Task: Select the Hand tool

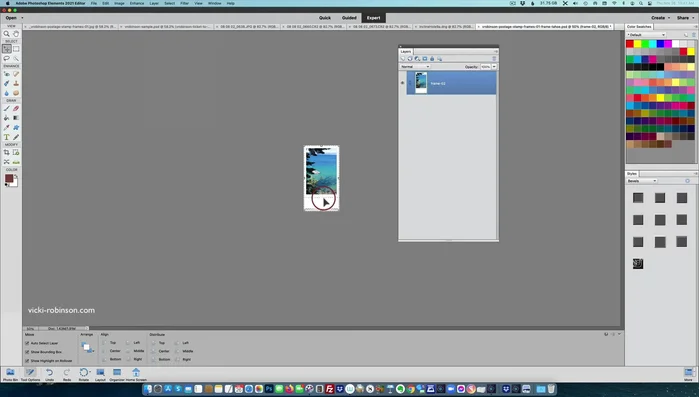Action: [16, 34]
